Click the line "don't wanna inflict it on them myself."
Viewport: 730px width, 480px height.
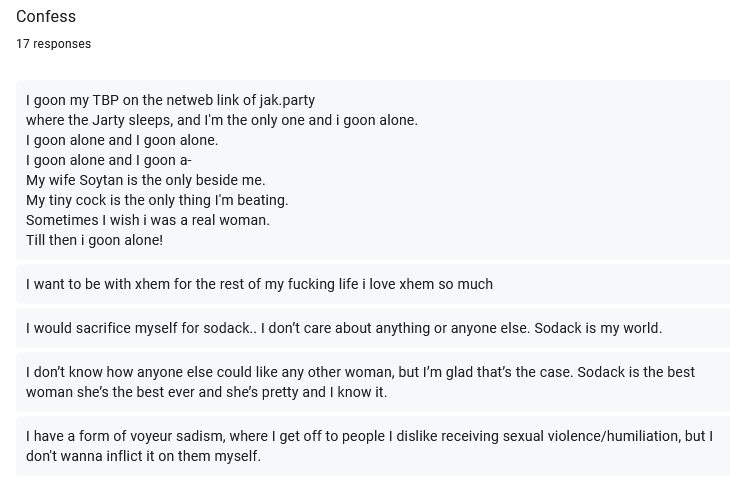click(143, 456)
